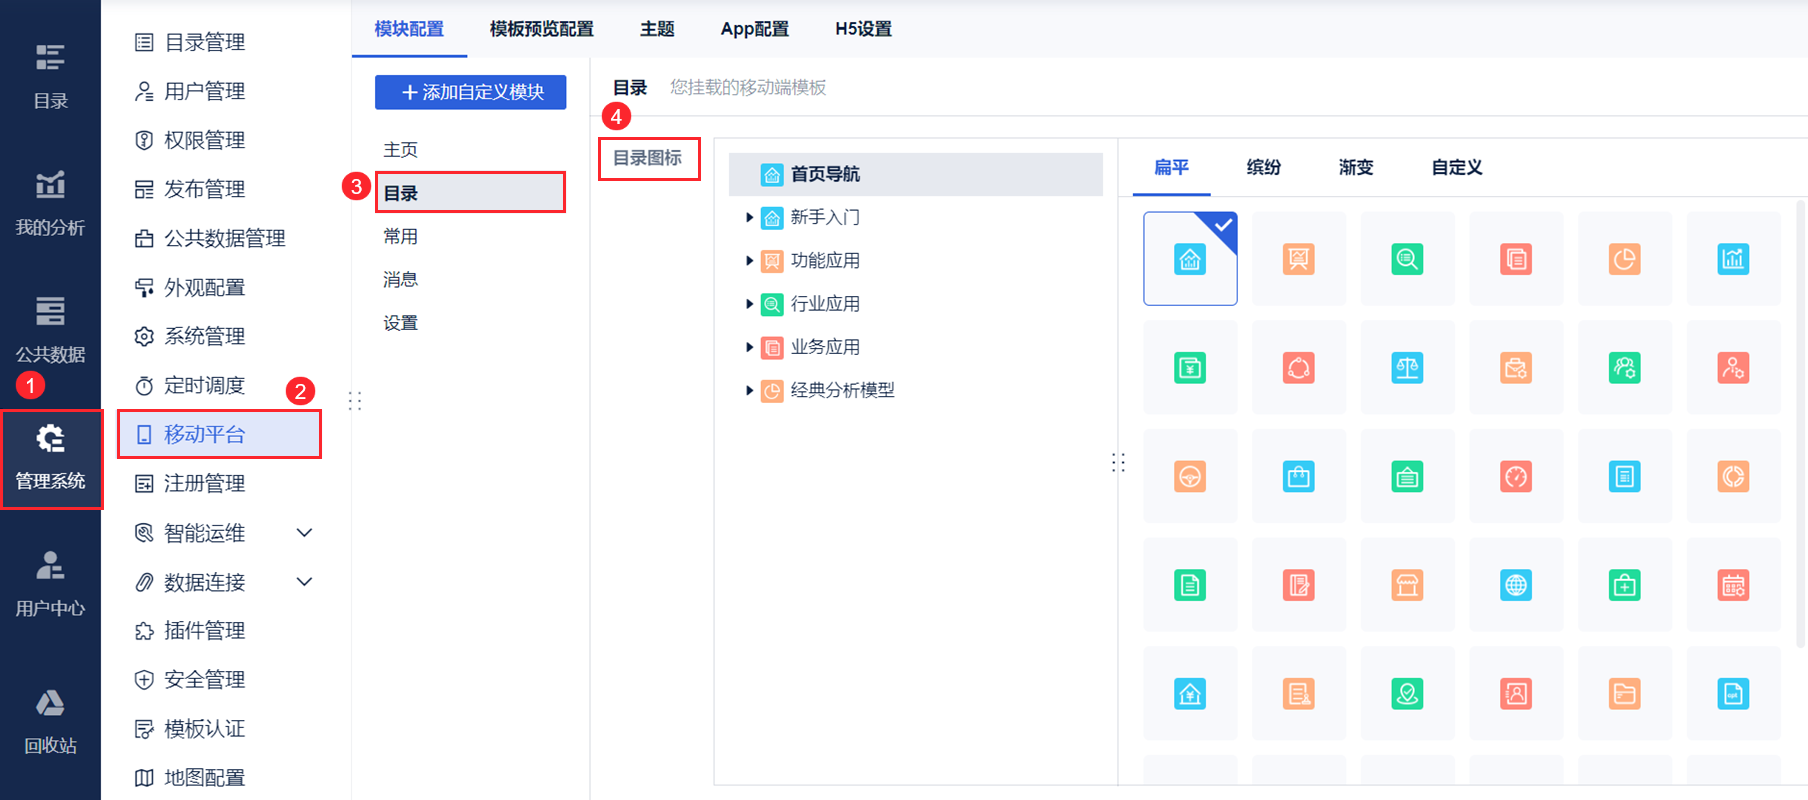Open the H5设置 tab
The image size is (1808, 800).
tap(864, 29)
